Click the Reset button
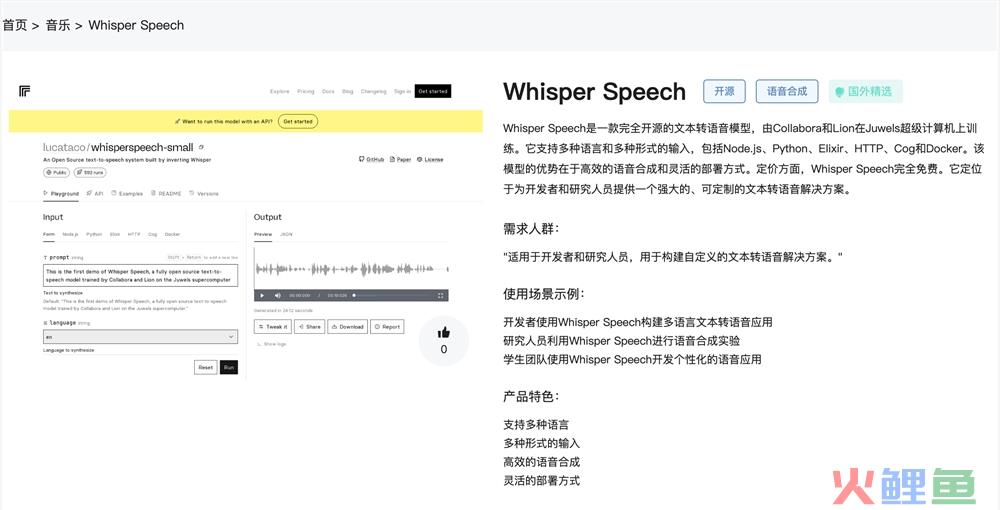The image size is (1000, 510). (x=205, y=367)
